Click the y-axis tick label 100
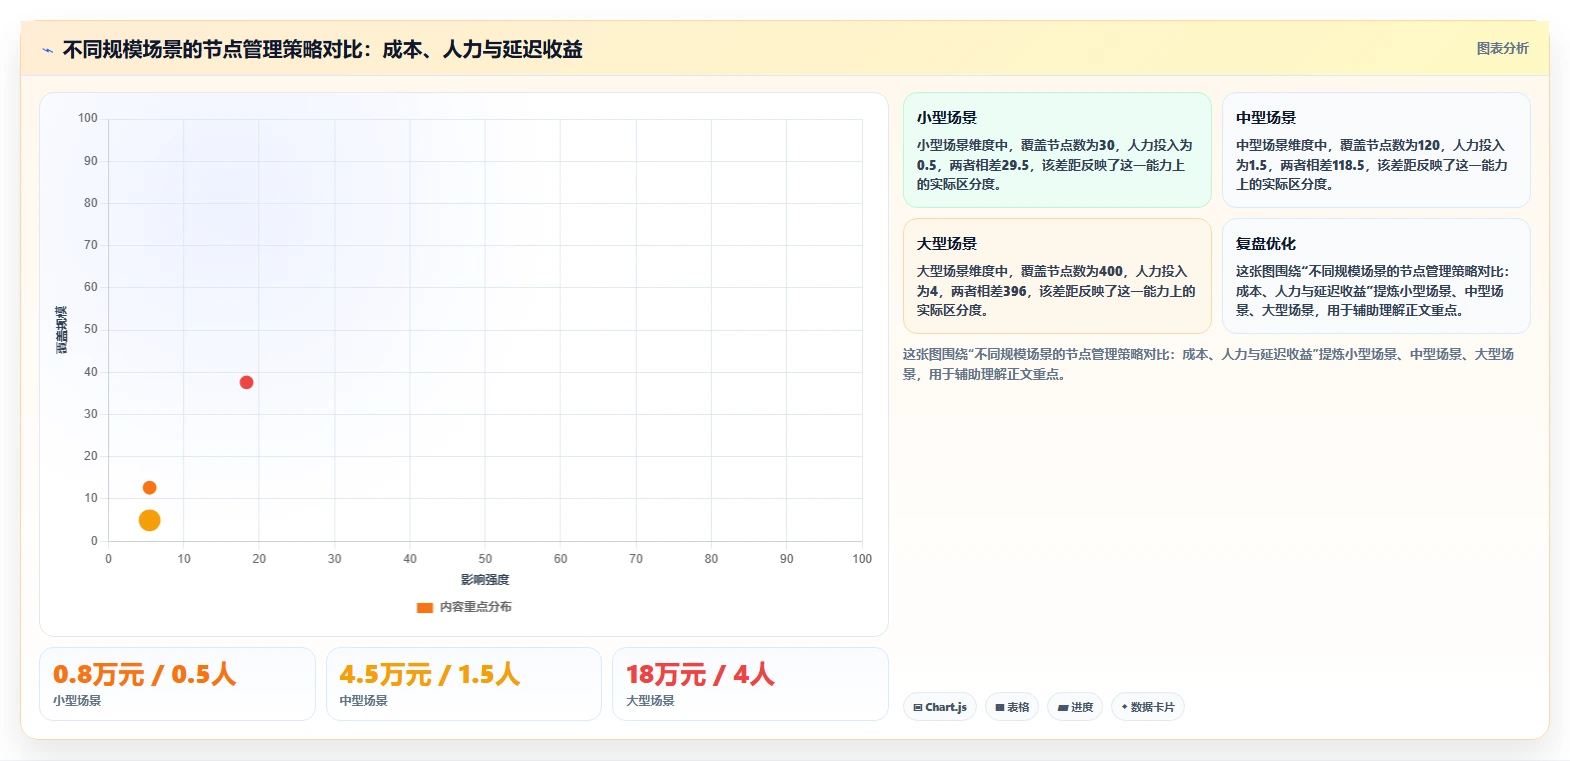This screenshot has height=761, width=1570. click(x=88, y=118)
